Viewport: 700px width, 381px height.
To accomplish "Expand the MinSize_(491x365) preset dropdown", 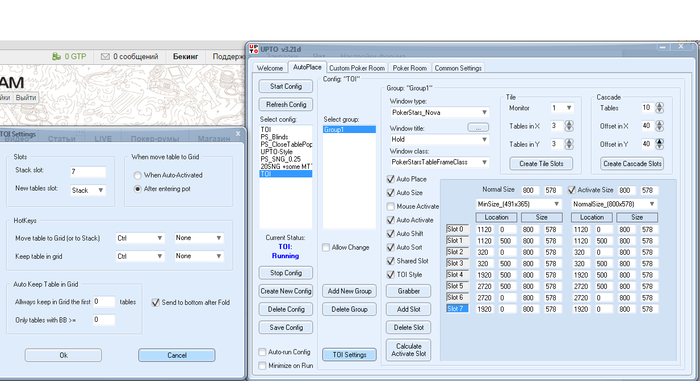I will pyautogui.click(x=518, y=204).
